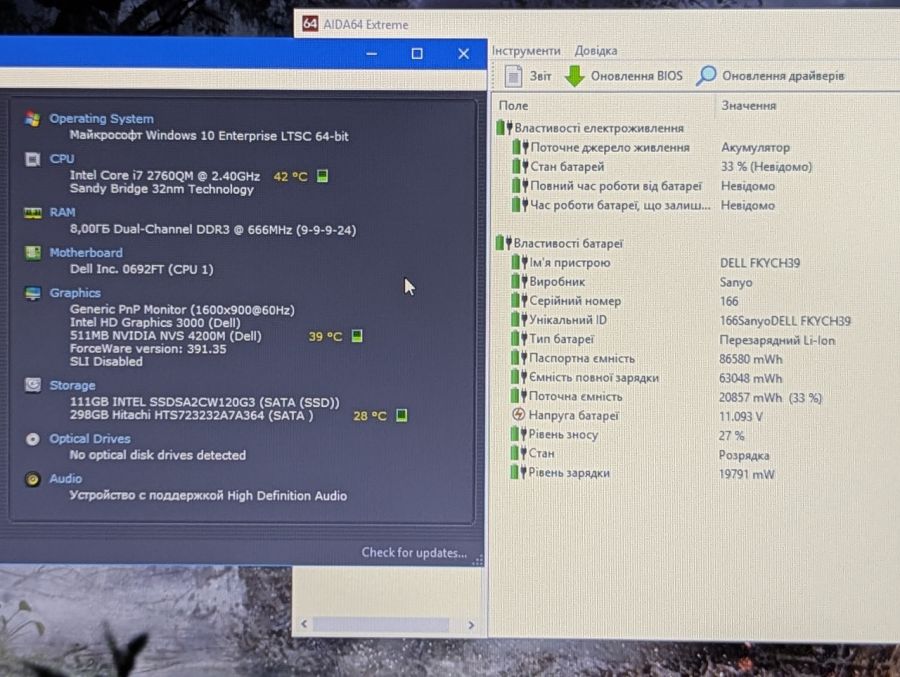Click the AIDA64 Extreme title bar icon
This screenshot has width=900, height=677.
coord(310,24)
